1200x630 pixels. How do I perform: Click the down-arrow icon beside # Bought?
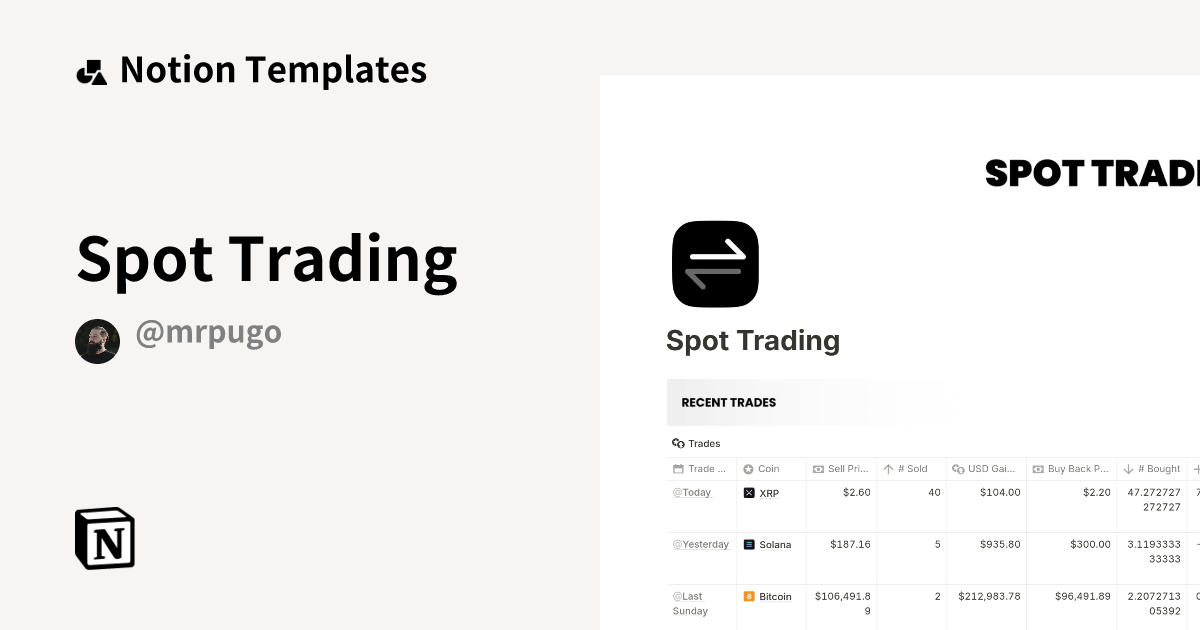click(1128, 469)
